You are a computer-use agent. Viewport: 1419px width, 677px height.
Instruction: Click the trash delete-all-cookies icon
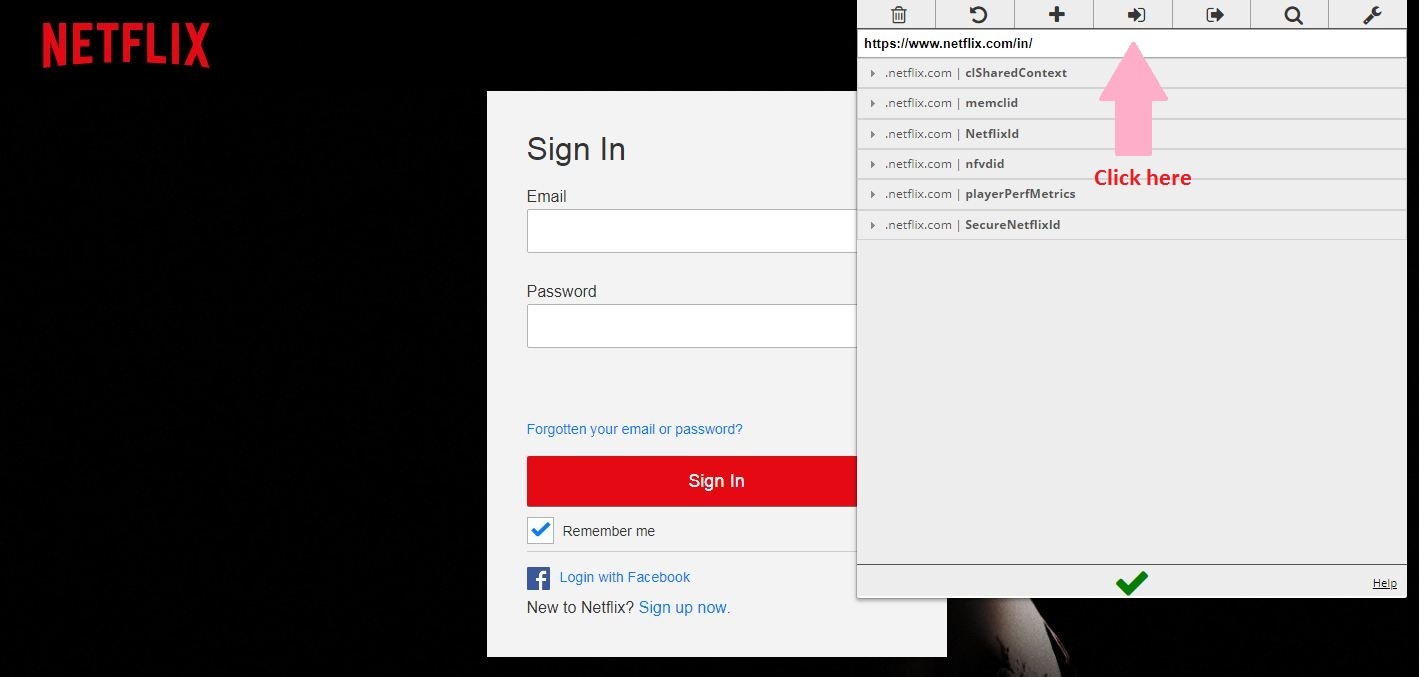pyautogui.click(x=898, y=15)
